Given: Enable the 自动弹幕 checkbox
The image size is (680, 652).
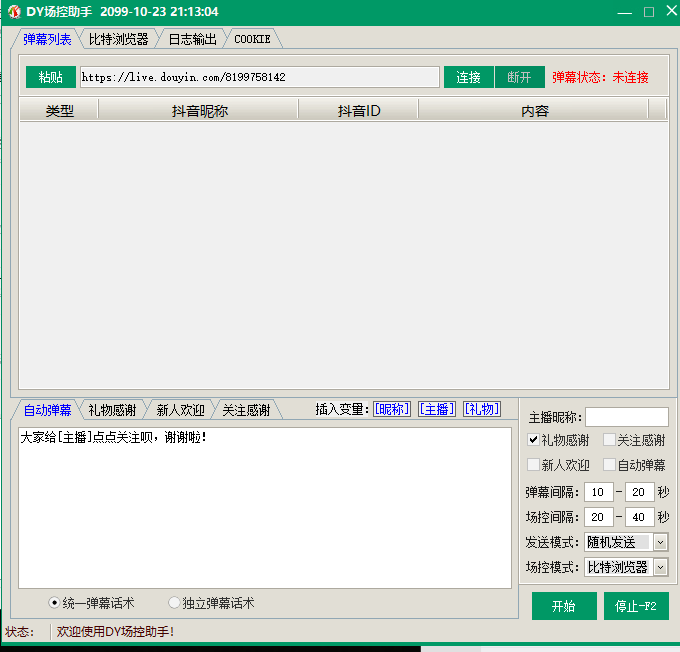Looking at the screenshot, I should click(609, 465).
